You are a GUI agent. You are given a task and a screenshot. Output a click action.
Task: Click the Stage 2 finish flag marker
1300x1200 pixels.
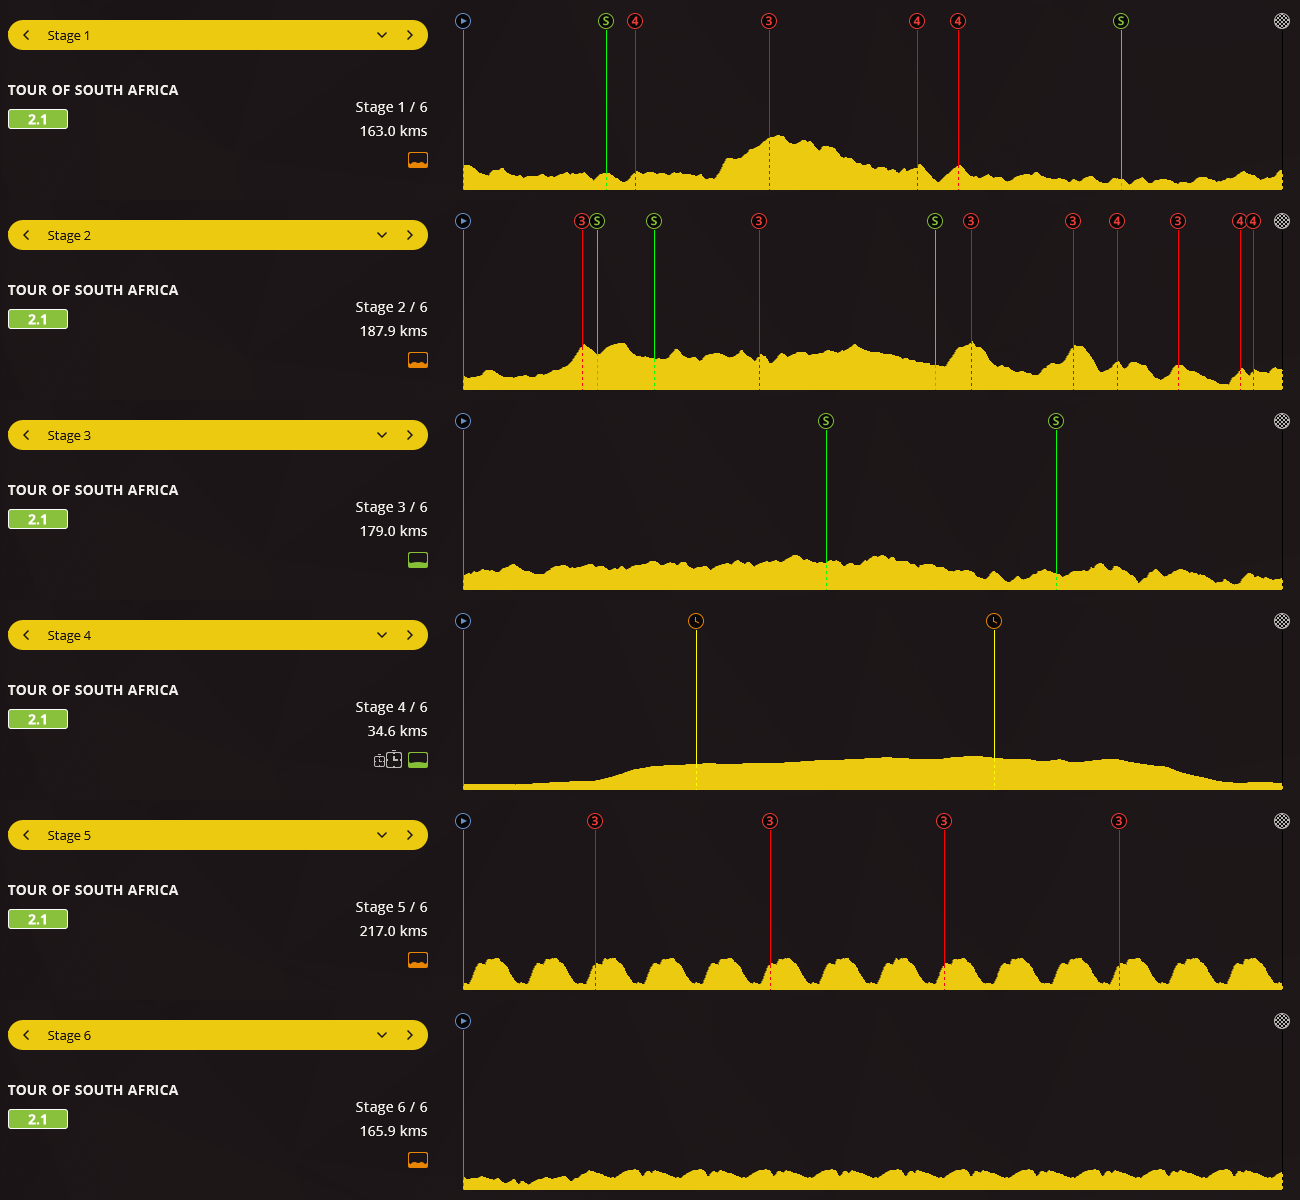[1282, 221]
